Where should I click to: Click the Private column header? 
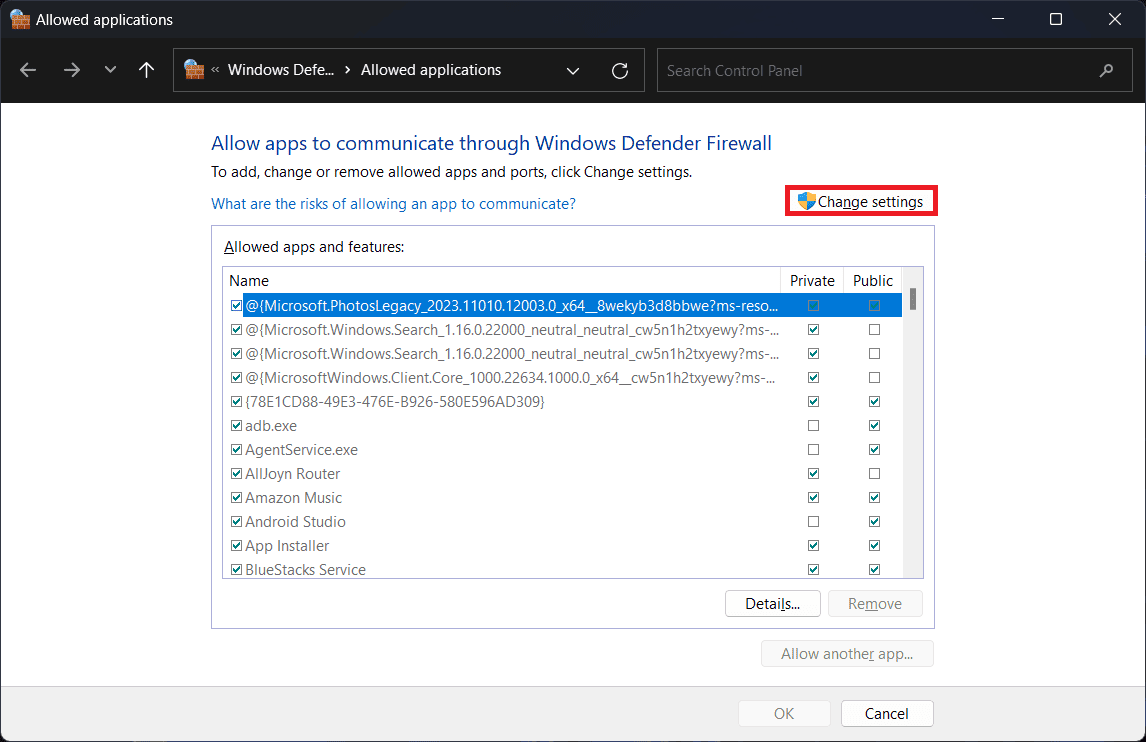point(812,281)
